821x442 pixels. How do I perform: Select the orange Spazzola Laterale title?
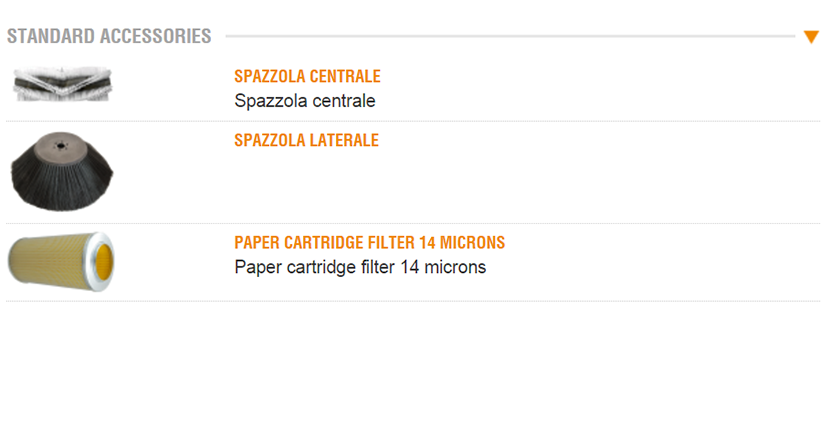pos(306,140)
